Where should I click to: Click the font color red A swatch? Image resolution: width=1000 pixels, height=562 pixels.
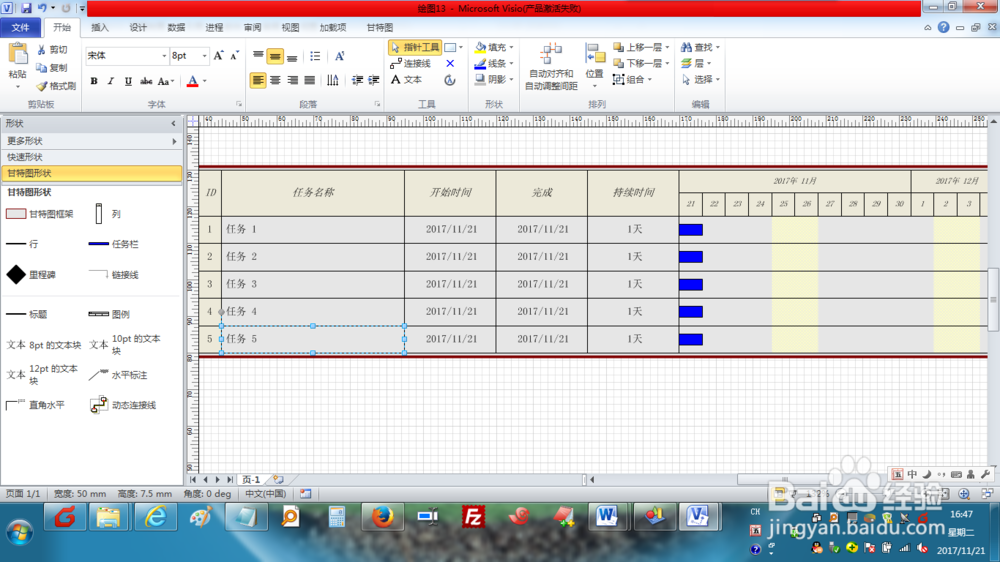pyautogui.click(x=193, y=81)
